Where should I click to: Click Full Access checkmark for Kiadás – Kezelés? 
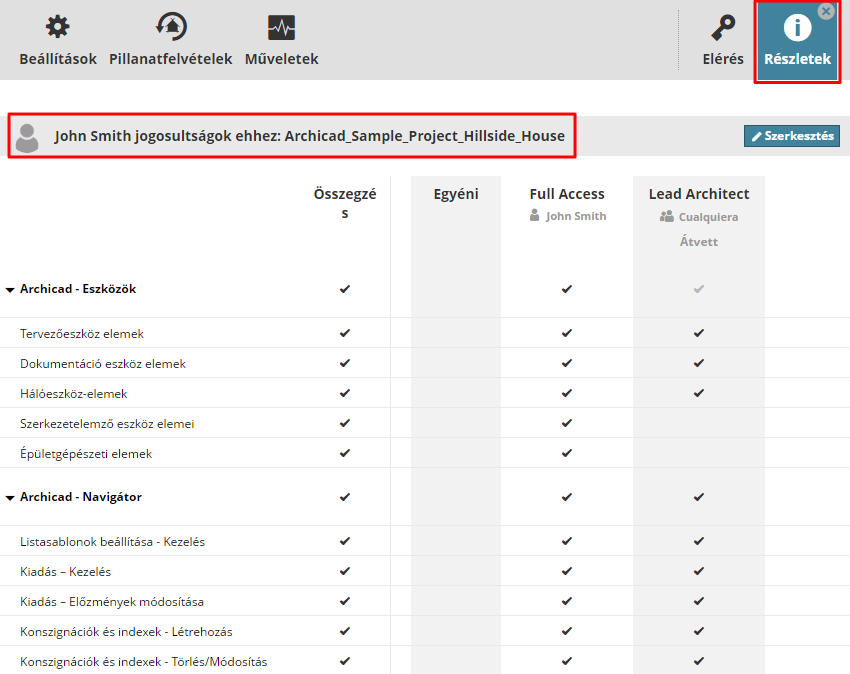pyautogui.click(x=567, y=571)
